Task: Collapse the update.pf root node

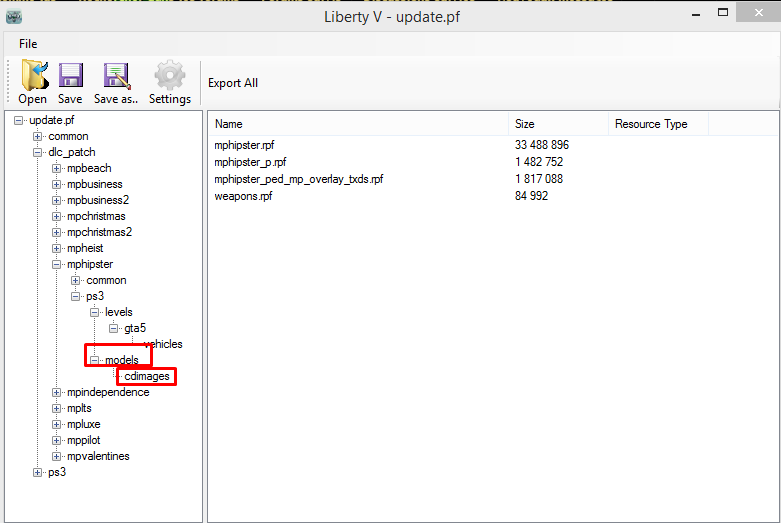Action: click(x=19, y=121)
